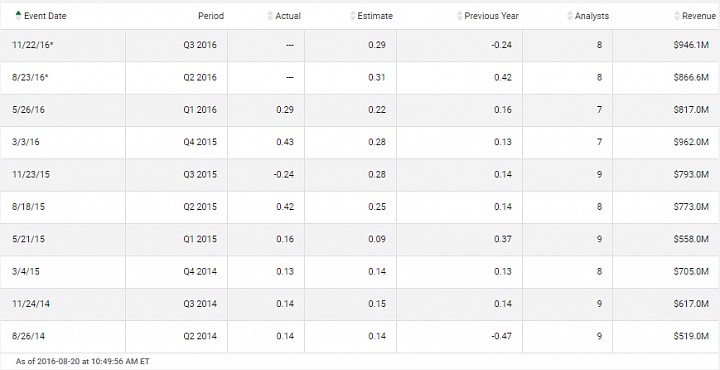Select the 8/23/16* event date cell

tap(30, 78)
